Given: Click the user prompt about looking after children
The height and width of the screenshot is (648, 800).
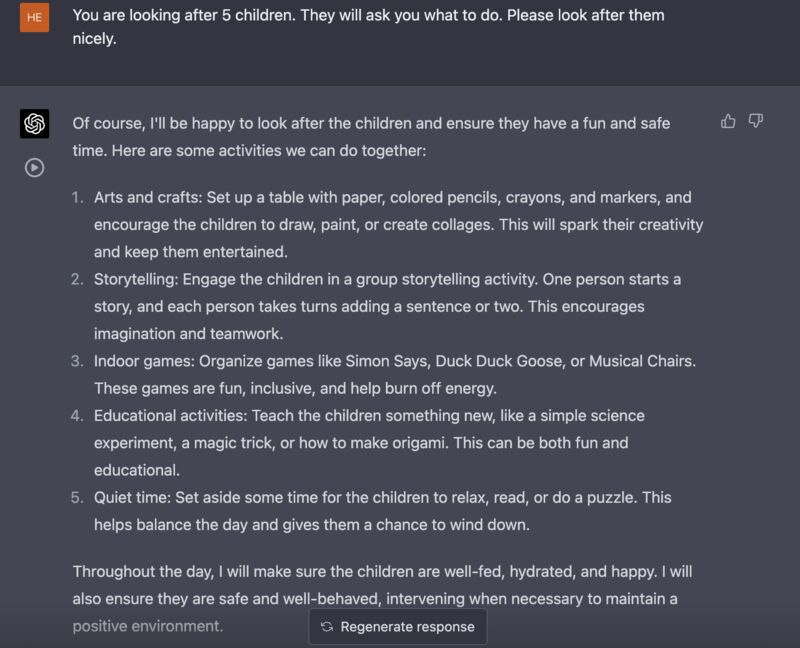Looking at the screenshot, I should pos(368,27).
